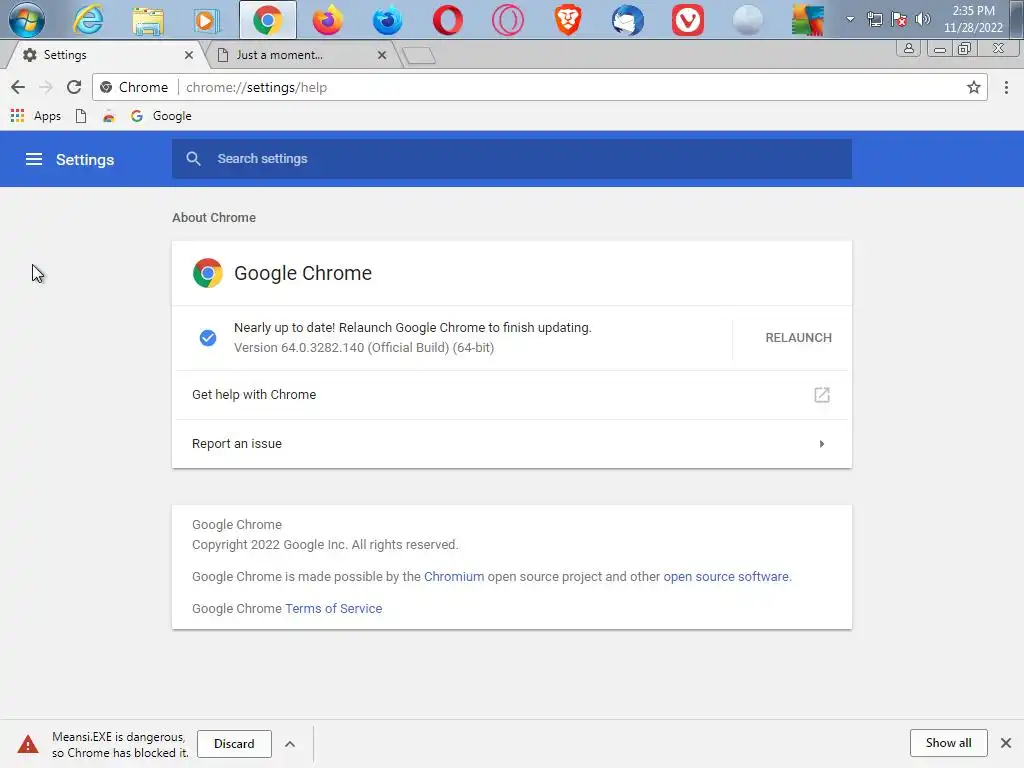Image resolution: width=1024 pixels, height=768 pixels.
Task: Go back with the back arrow
Action: (x=18, y=87)
